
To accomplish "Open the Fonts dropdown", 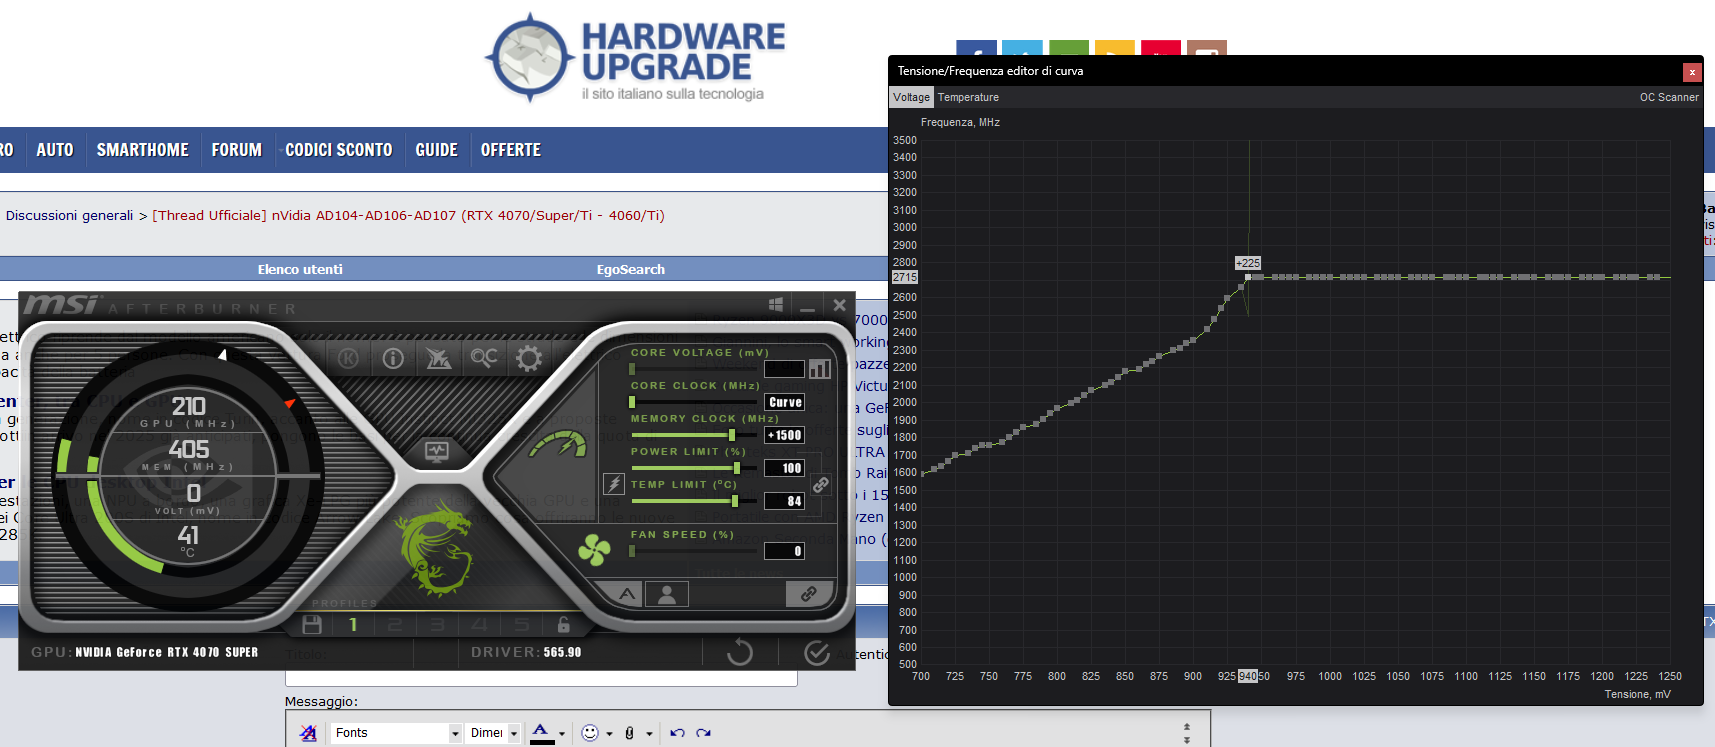I will (396, 733).
